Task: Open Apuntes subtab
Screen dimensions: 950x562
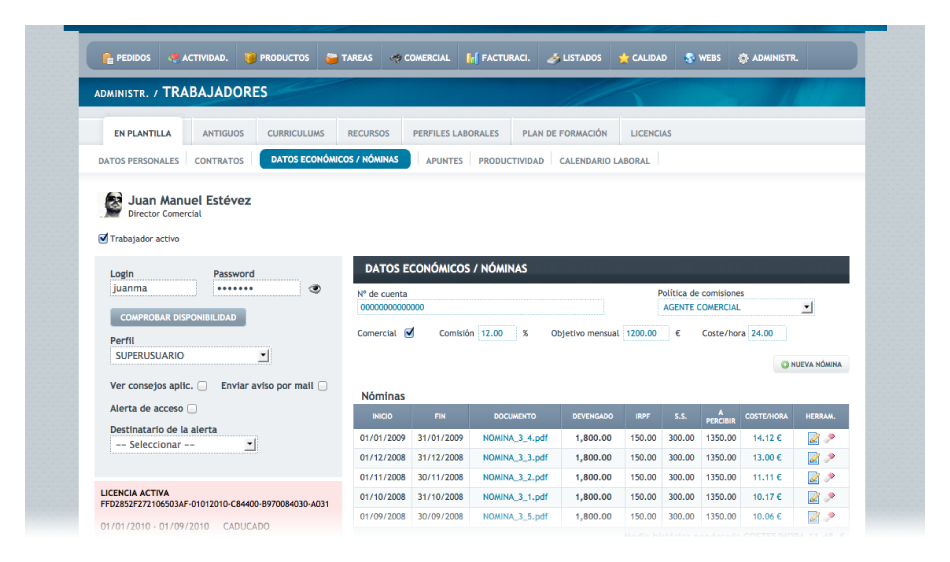Action: [x=444, y=161]
